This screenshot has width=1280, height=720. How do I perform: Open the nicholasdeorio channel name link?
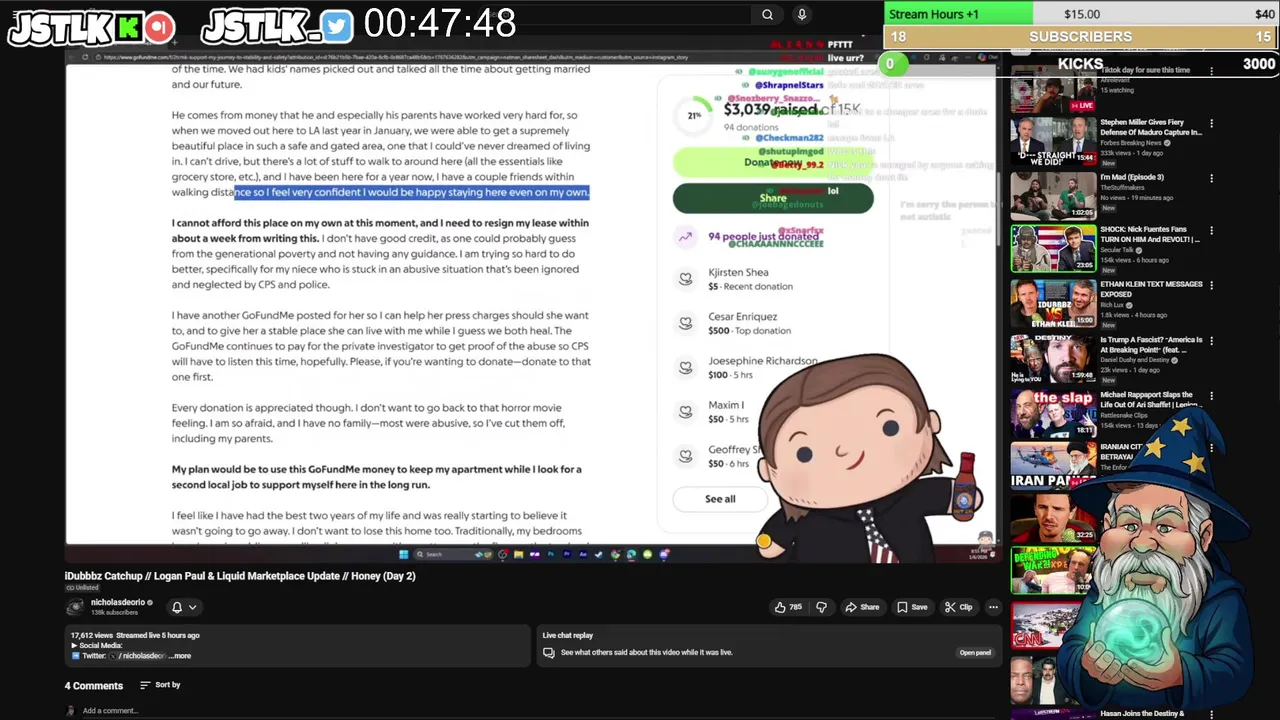118,603
